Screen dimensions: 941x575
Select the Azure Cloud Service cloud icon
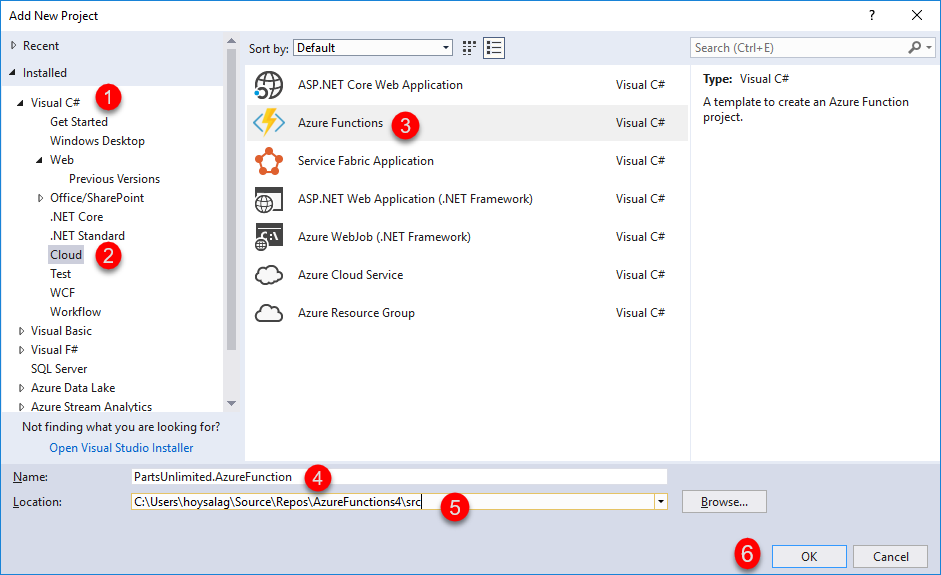268,275
